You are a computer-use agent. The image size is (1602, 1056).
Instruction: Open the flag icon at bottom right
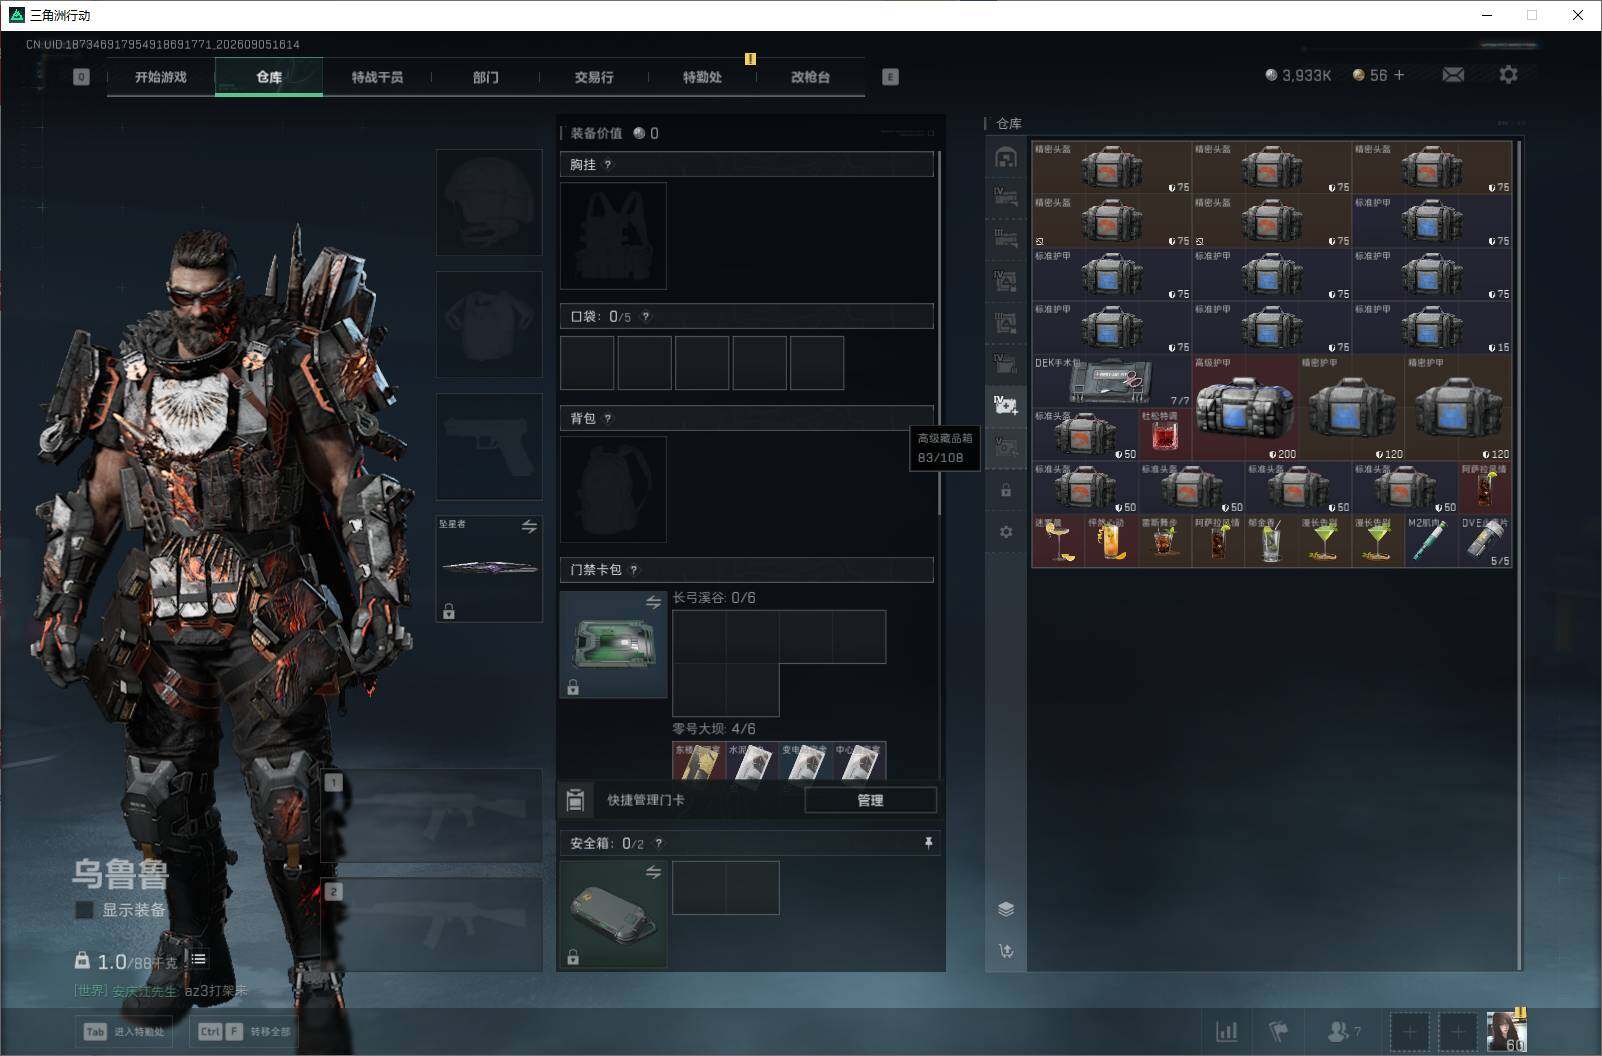click(x=1278, y=1031)
